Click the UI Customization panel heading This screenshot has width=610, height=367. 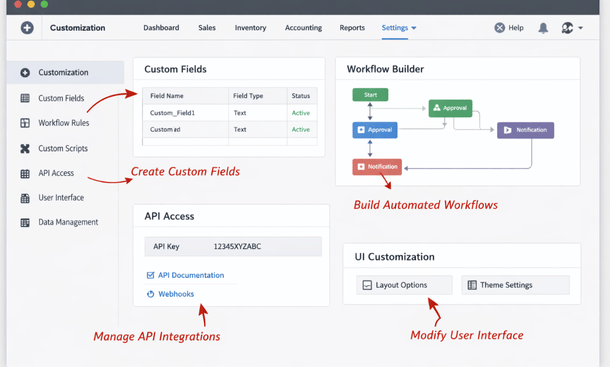point(394,257)
